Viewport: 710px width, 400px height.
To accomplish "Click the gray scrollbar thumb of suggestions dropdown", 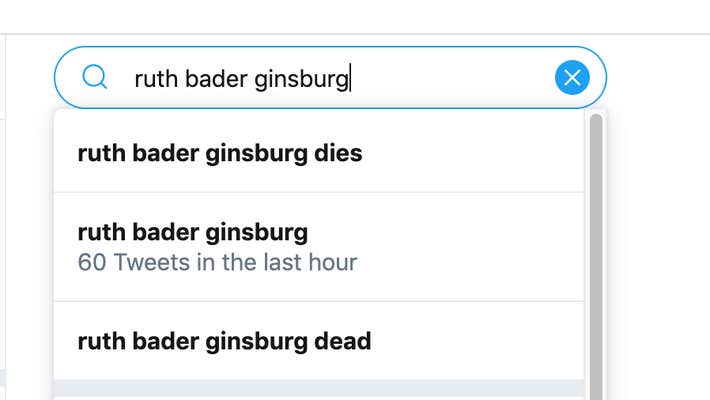I will click(596, 257).
